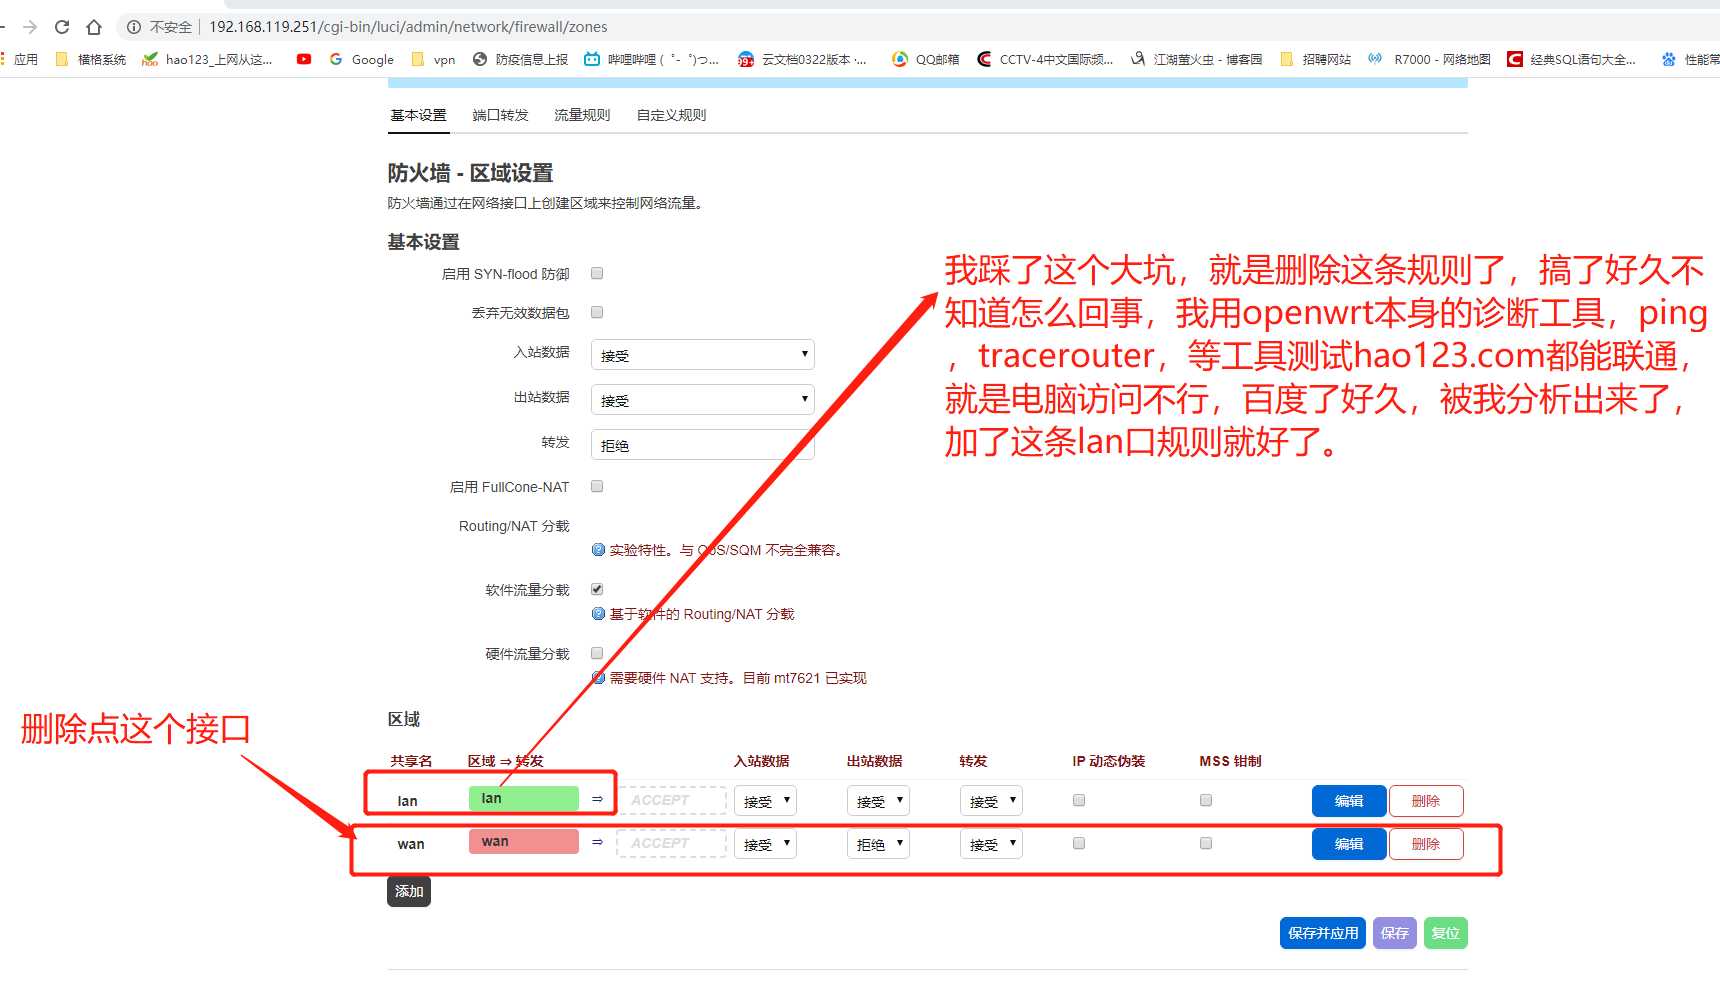Open the Google bookmark

361,60
